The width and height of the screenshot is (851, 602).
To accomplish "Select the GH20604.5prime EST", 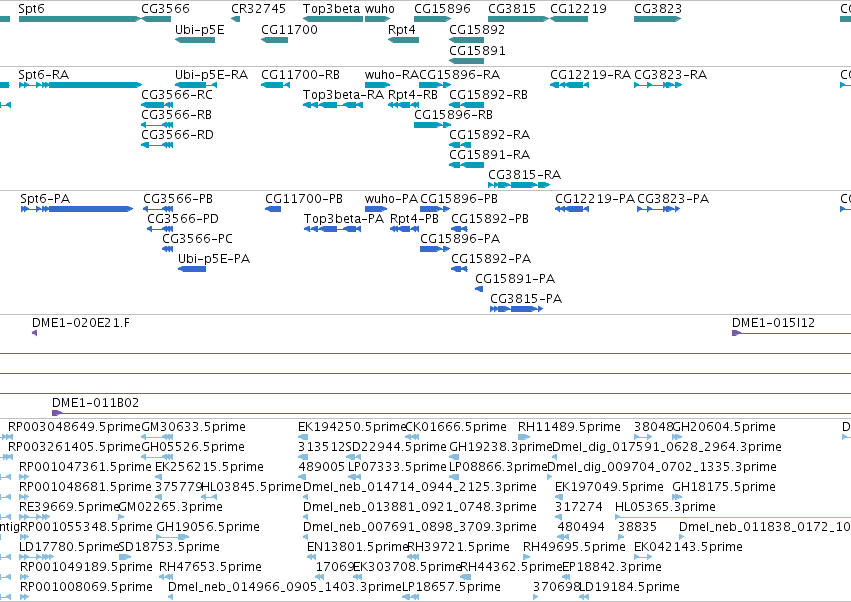I will pyautogui.click(x=677, y=437).
